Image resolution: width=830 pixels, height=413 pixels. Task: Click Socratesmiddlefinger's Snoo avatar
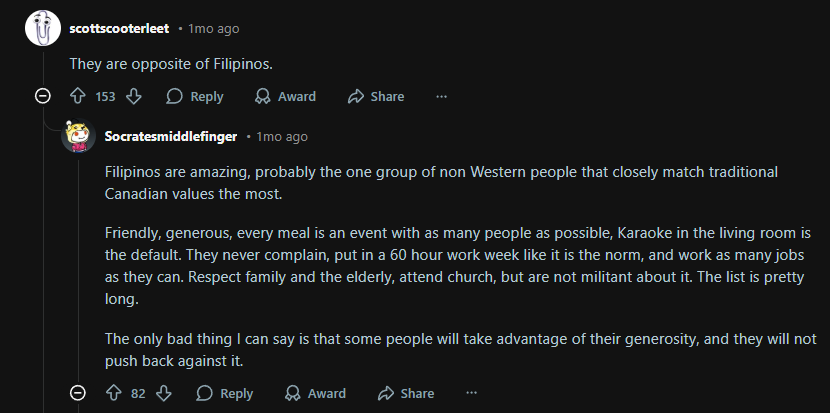[78, 136]
